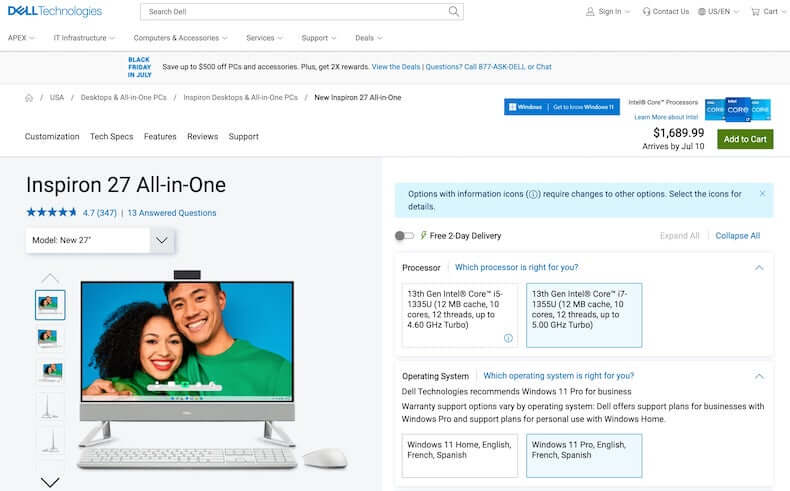Switch to the Tech Specs tab

(111, 136)
